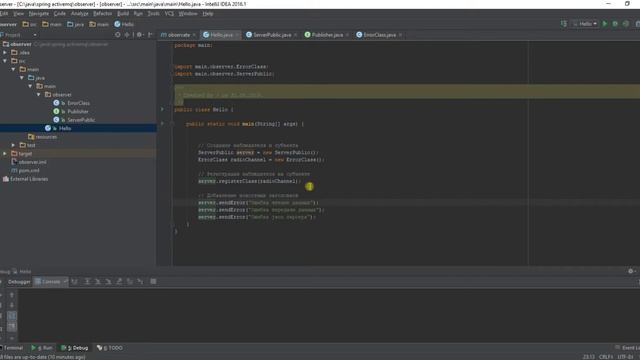Open the Help menu
This screenshot has width=640, height=360.
(x=208, y=13)
